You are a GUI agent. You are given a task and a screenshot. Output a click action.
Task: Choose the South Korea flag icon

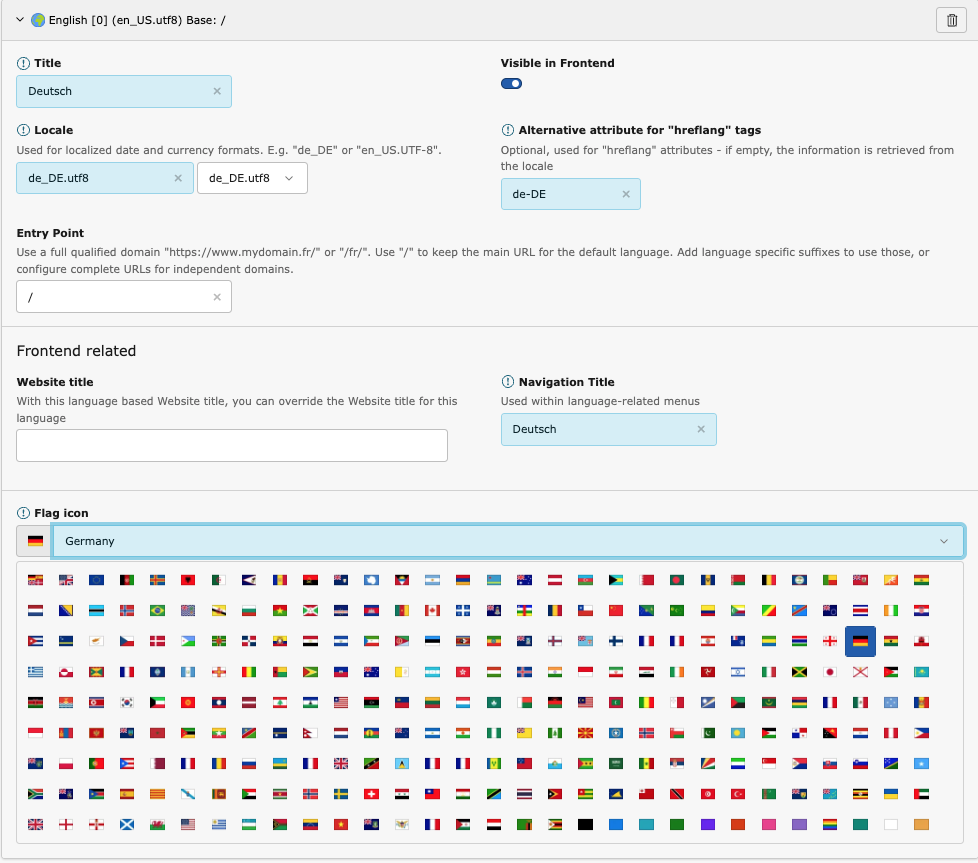[x=127, y=702]
